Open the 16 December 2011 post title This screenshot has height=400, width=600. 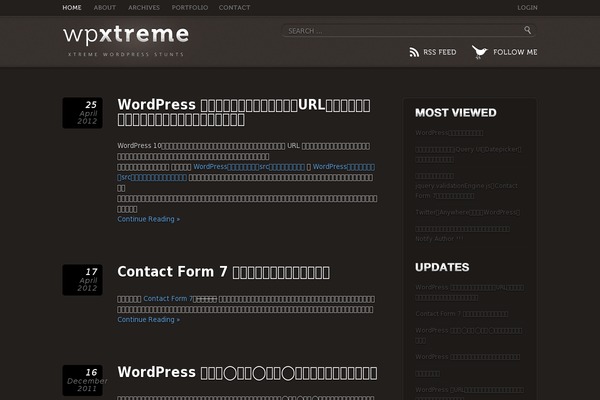click(247, 372)
